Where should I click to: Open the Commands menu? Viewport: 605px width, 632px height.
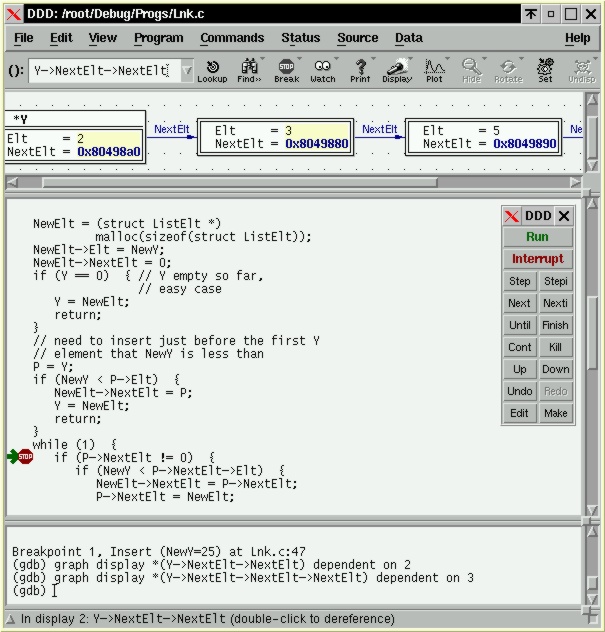point(232,38)
